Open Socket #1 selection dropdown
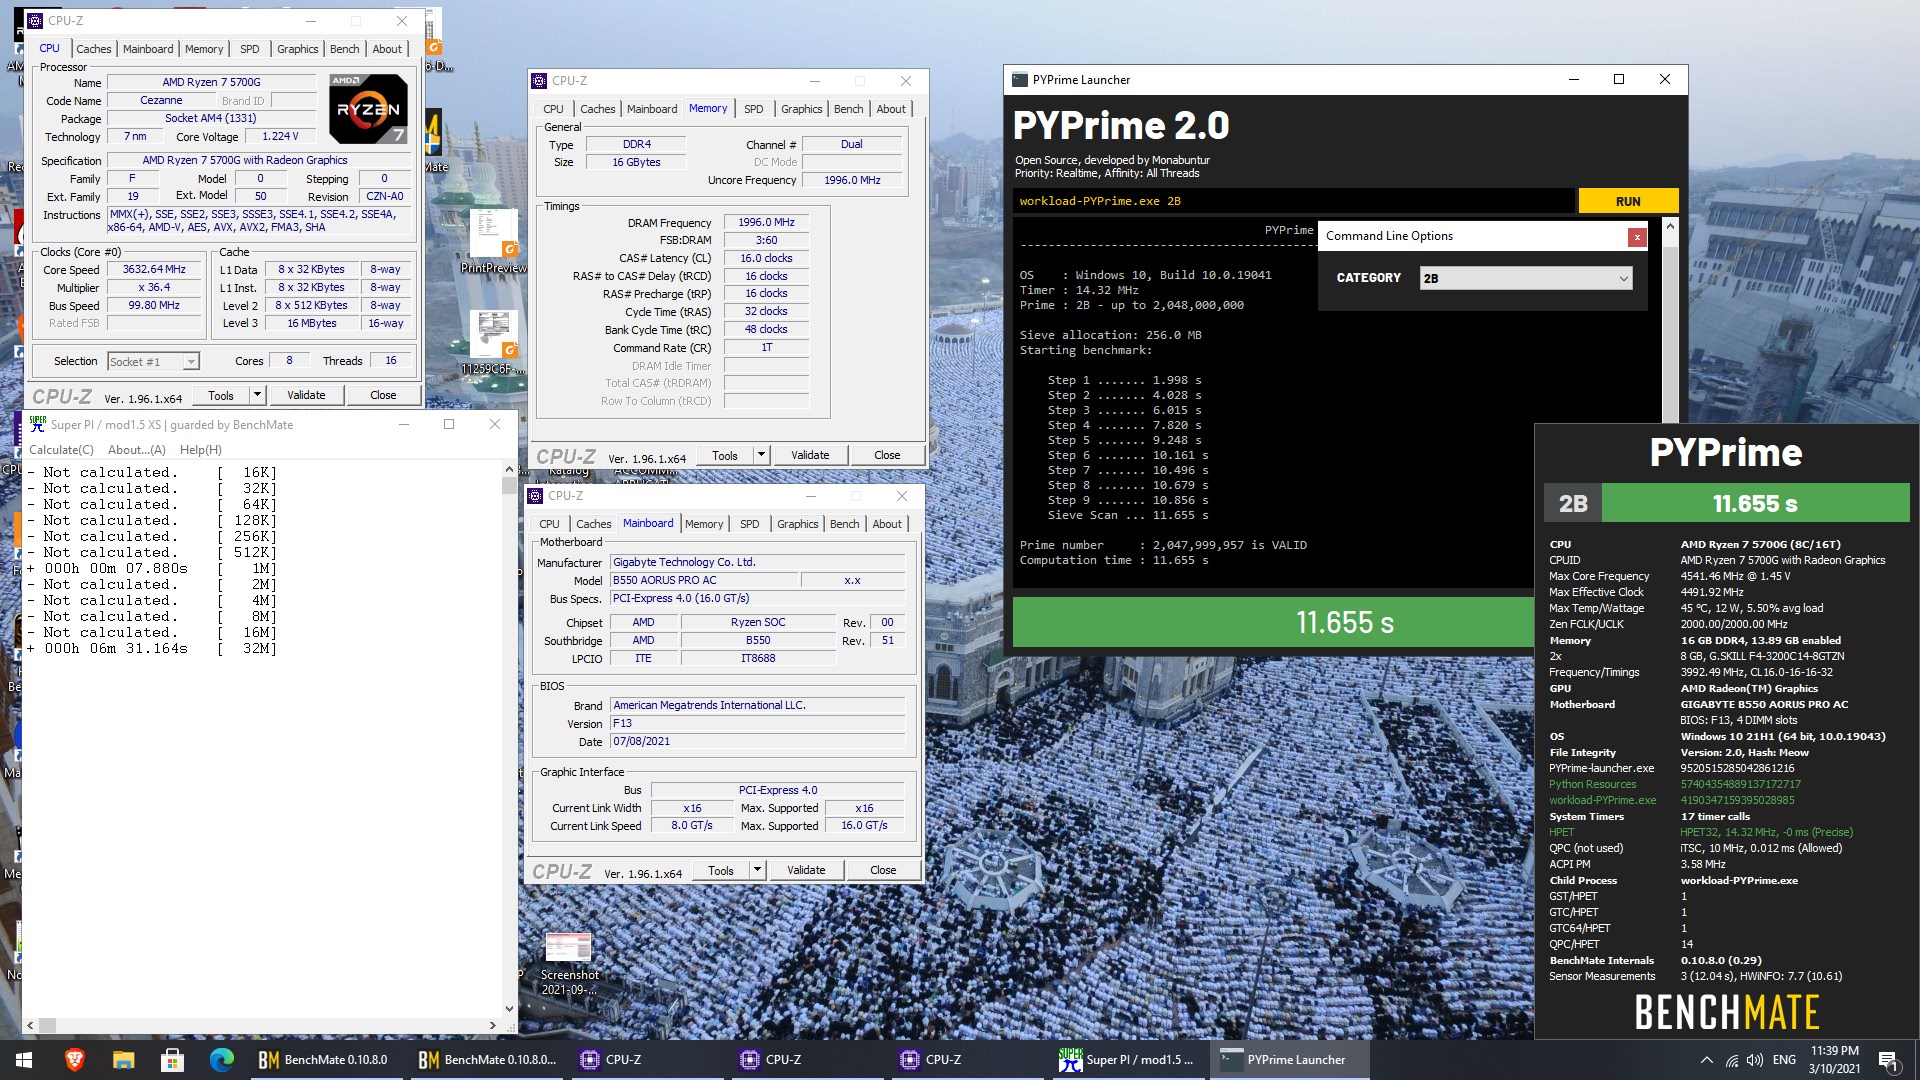The image size is (1920, 1080). click(154, 362)
